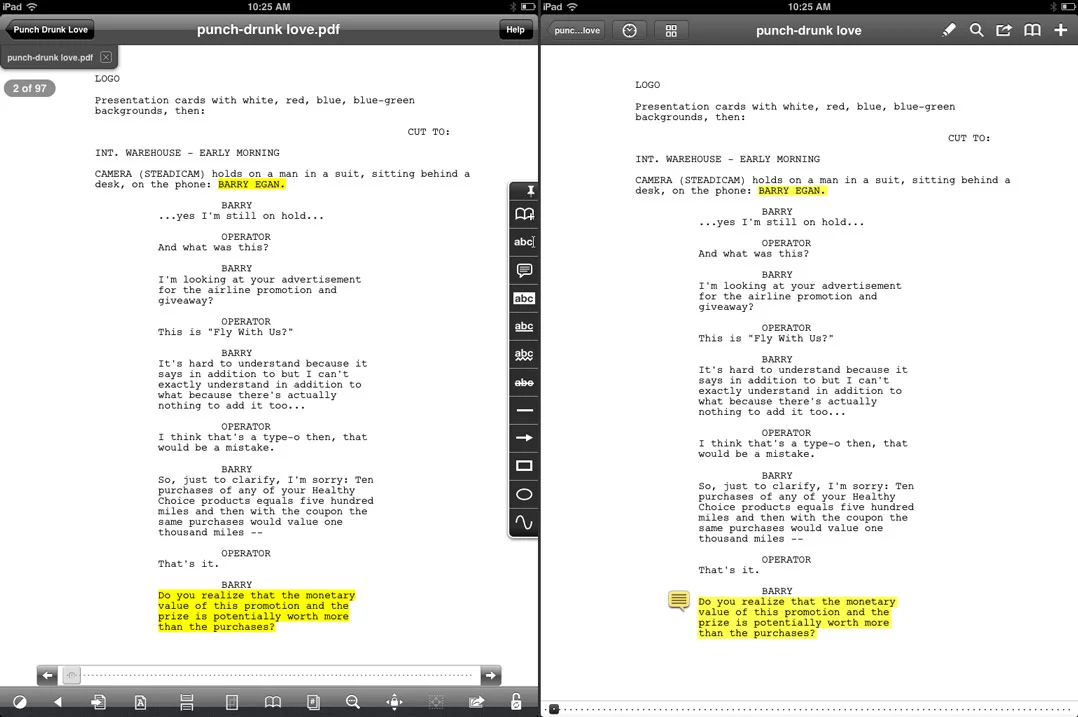Image resolution: width=1078 pixels, height=717 pixels.
Task: Toggle the rotation lock padlock icon
Action: (x=516, y=701)
